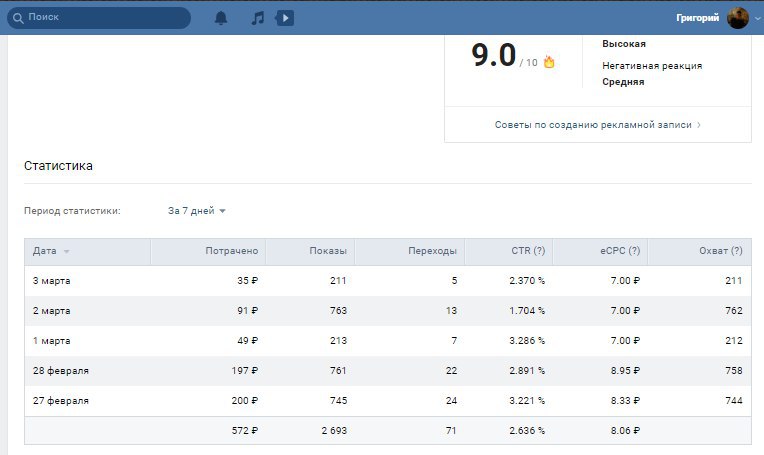Viewport: 764px width, 455px height.
Task: Click the 1.704 % CTR value
Action: [527, 311]
